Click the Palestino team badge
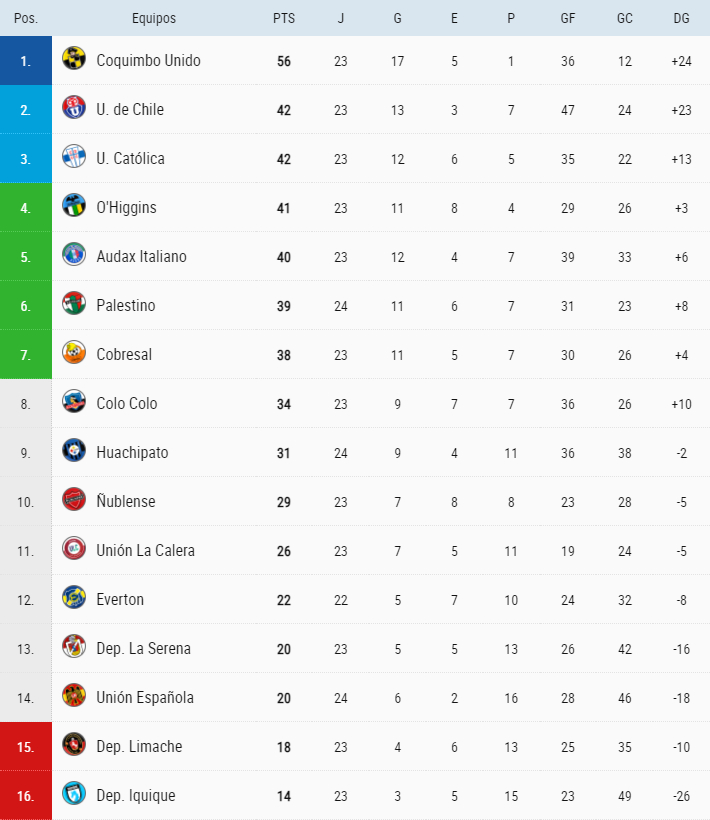The width and height of the screenshot is (710, 820). pyautogui.click(x=74, y=305)
